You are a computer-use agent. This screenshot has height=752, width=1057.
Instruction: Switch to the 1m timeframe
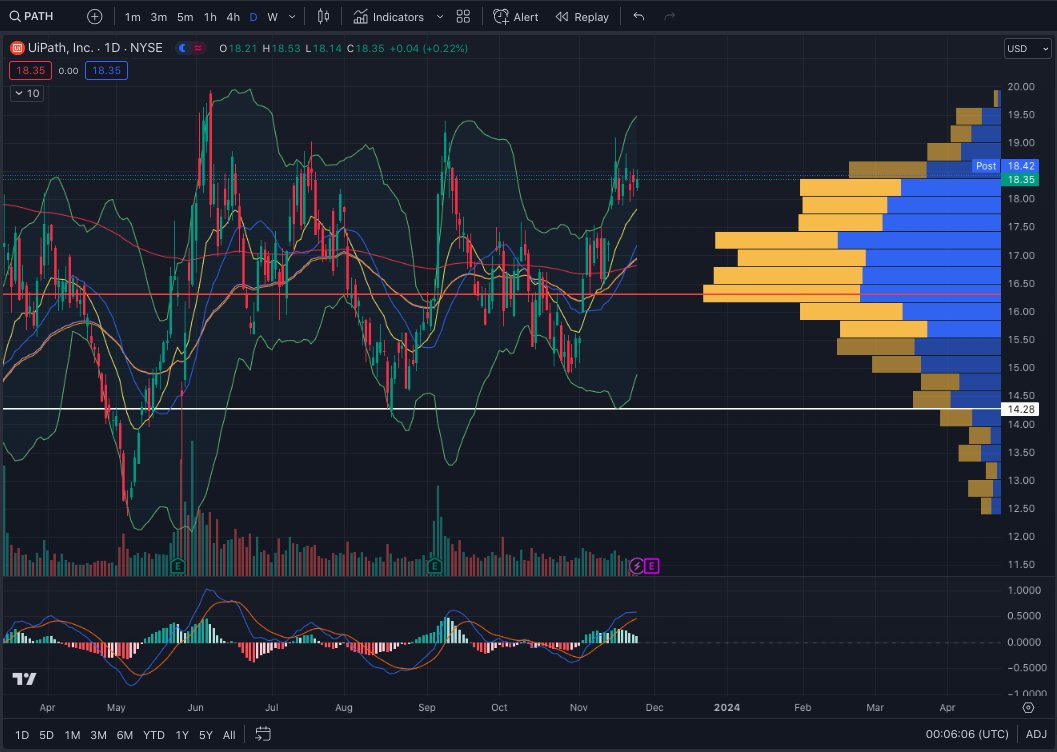(x=133, y=17)
